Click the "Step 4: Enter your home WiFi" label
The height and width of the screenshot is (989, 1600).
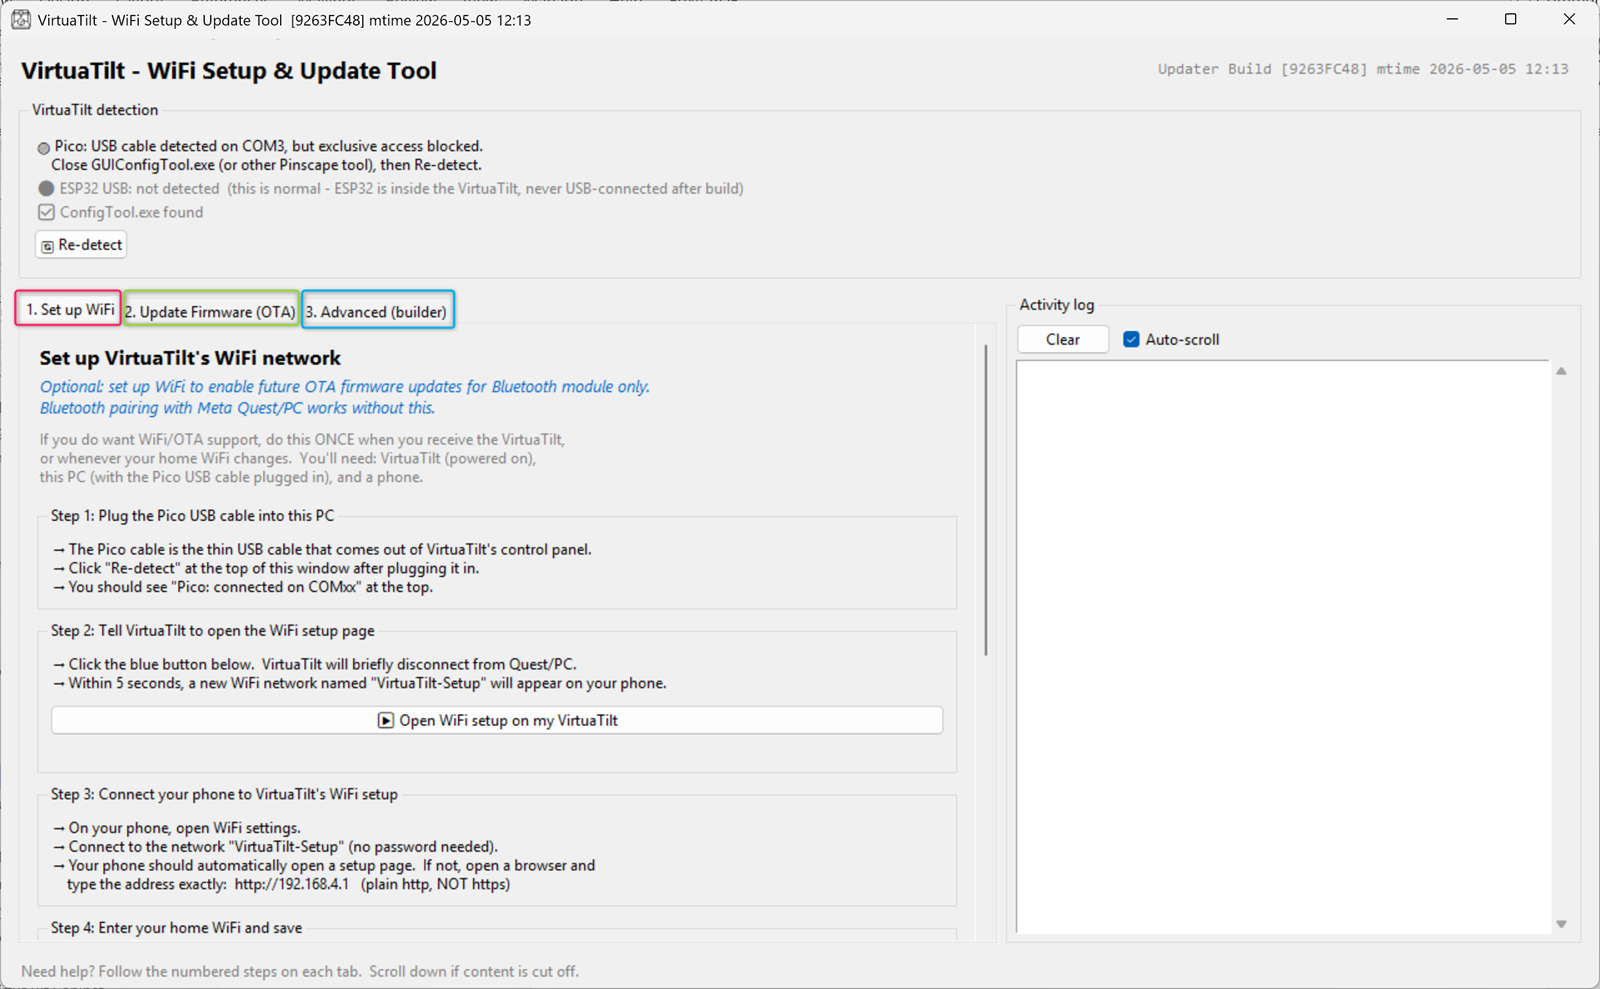pos(177,928)
